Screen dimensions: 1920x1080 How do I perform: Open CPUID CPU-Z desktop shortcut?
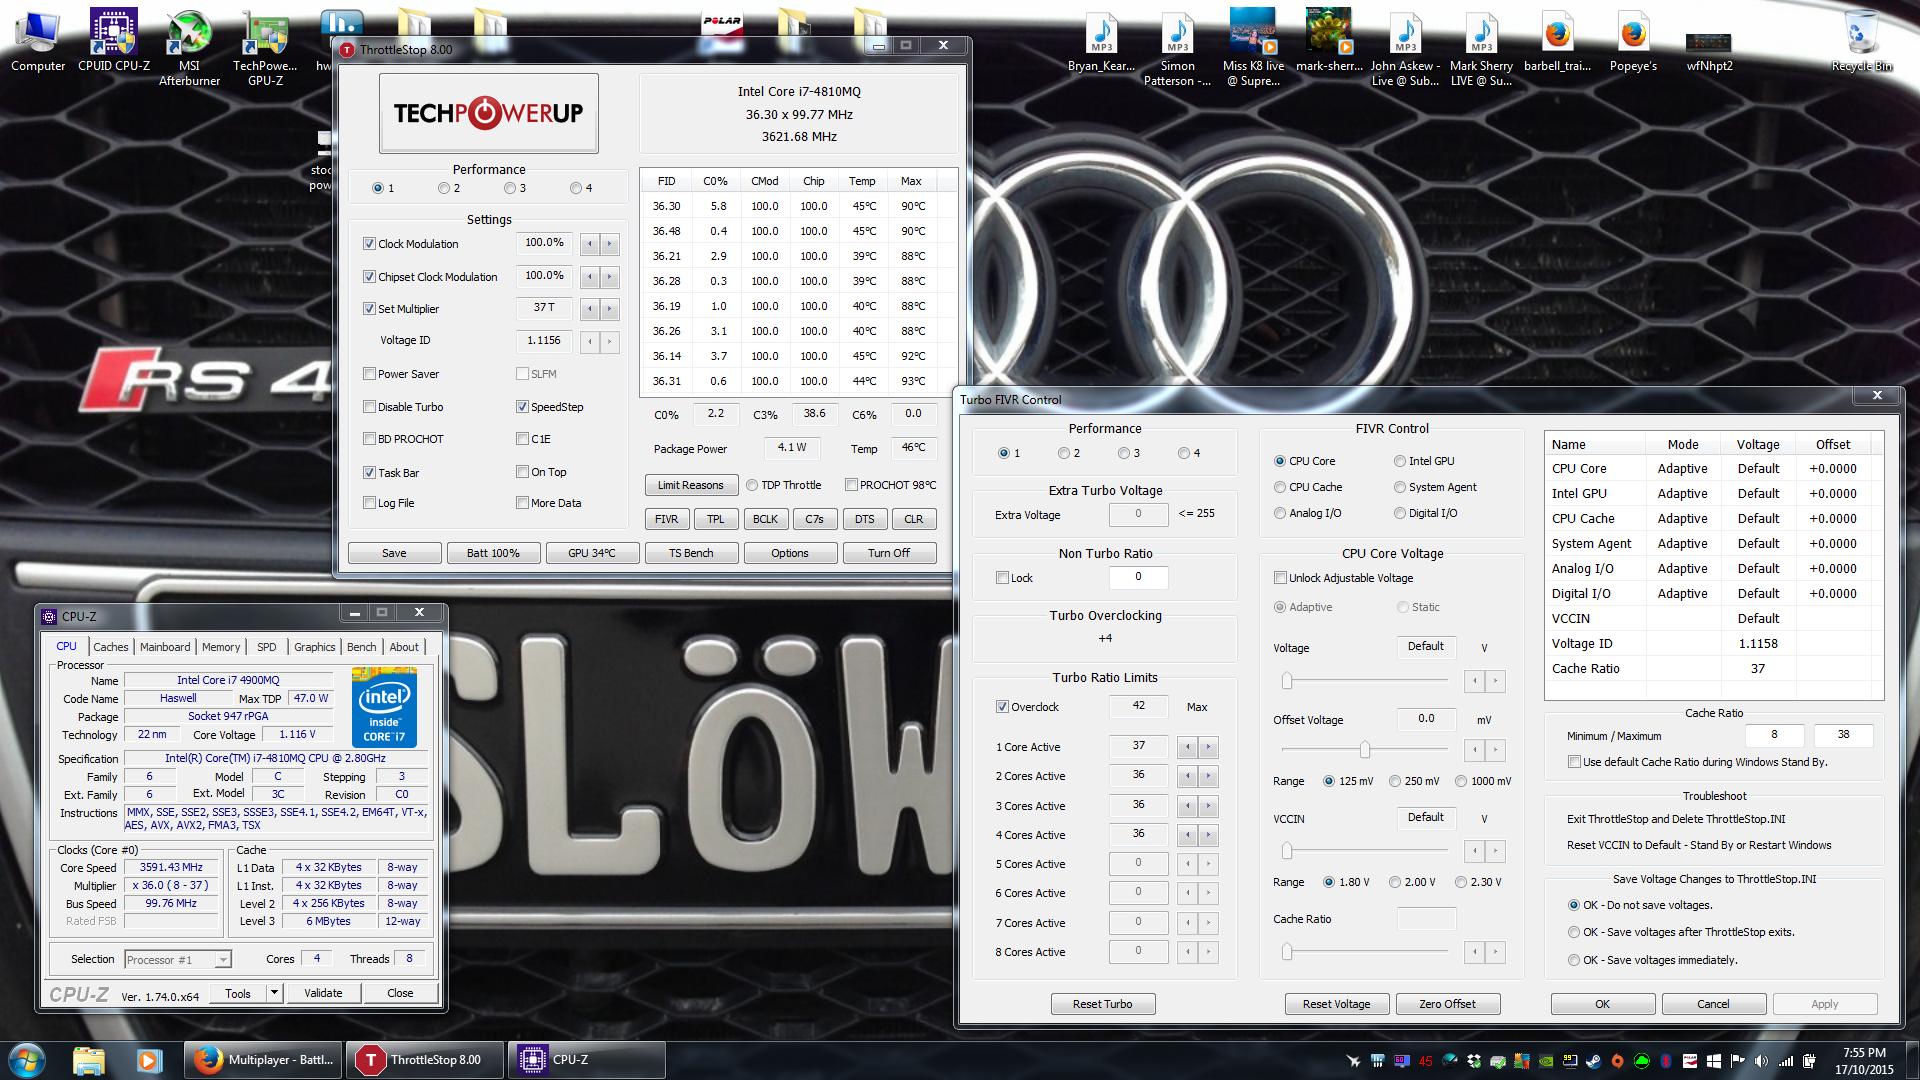pos(114,40)
